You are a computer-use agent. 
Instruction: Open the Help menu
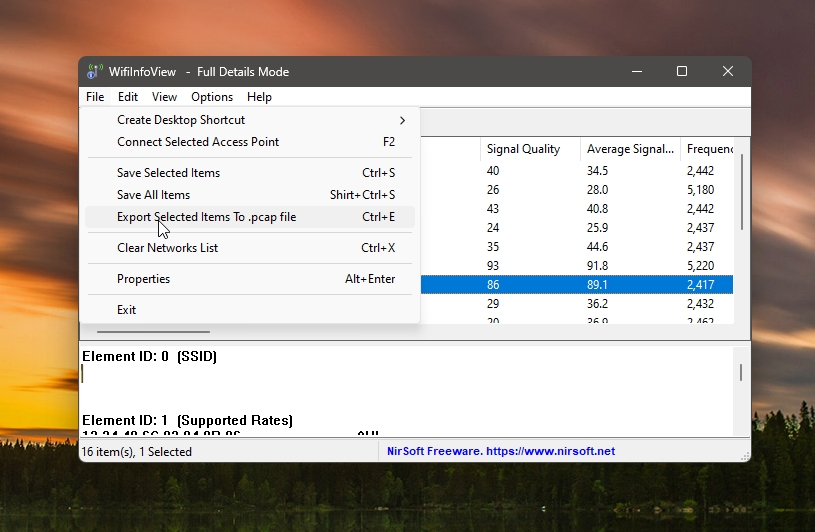pos(259,97)
